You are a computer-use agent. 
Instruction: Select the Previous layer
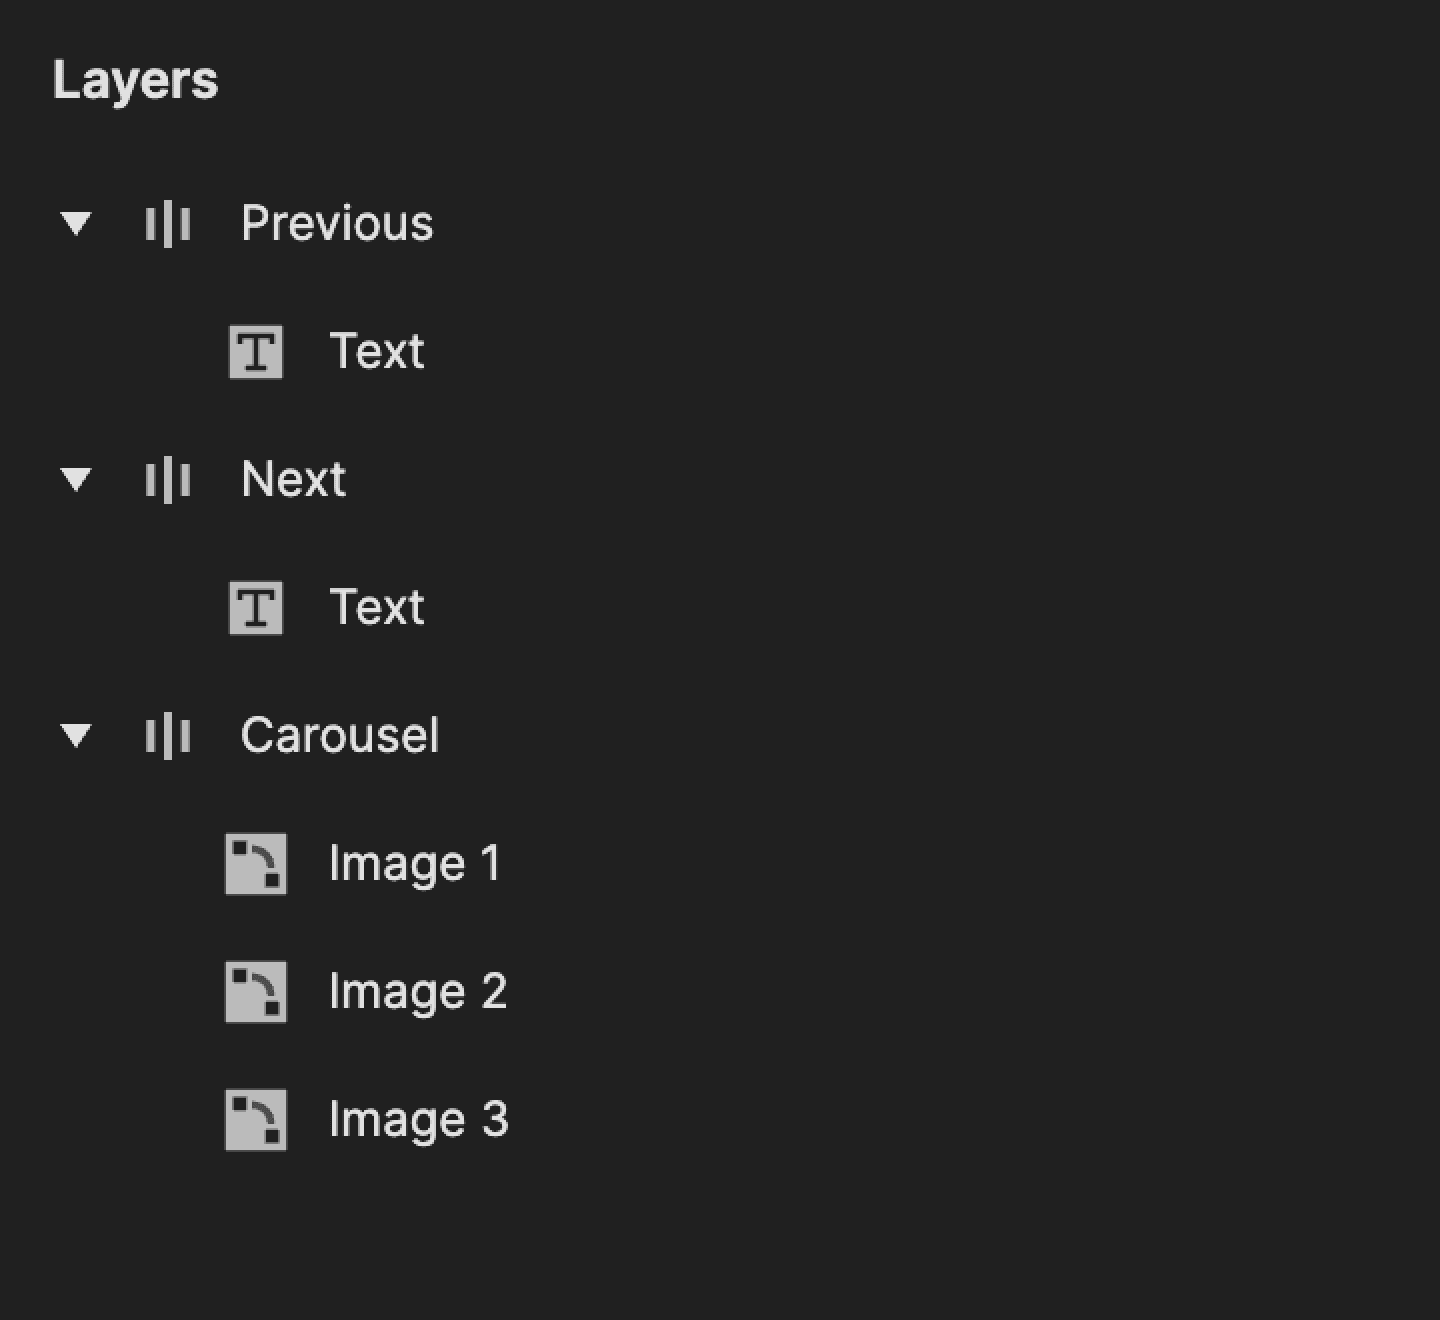pyautogui.click(x=338, y=224)
